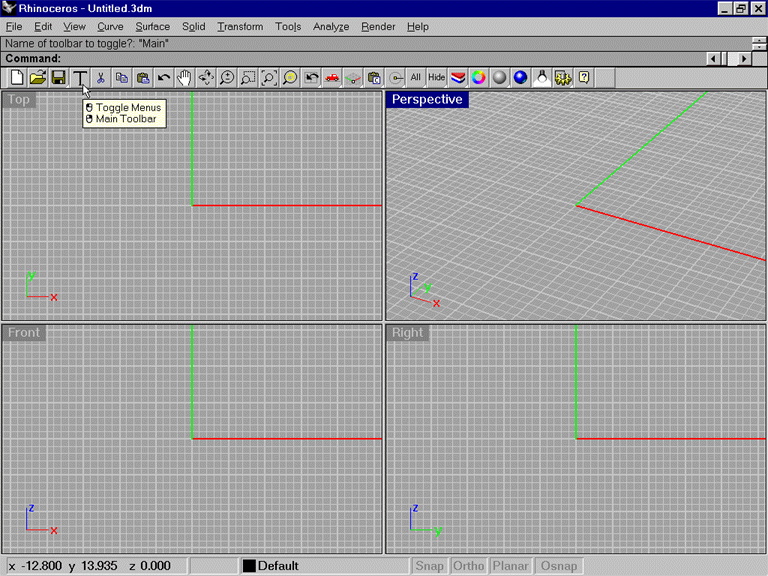The width and height of the screenshot is (768, 576).
Task: Activate the Front viewport title label
Action: pos(24,333)
